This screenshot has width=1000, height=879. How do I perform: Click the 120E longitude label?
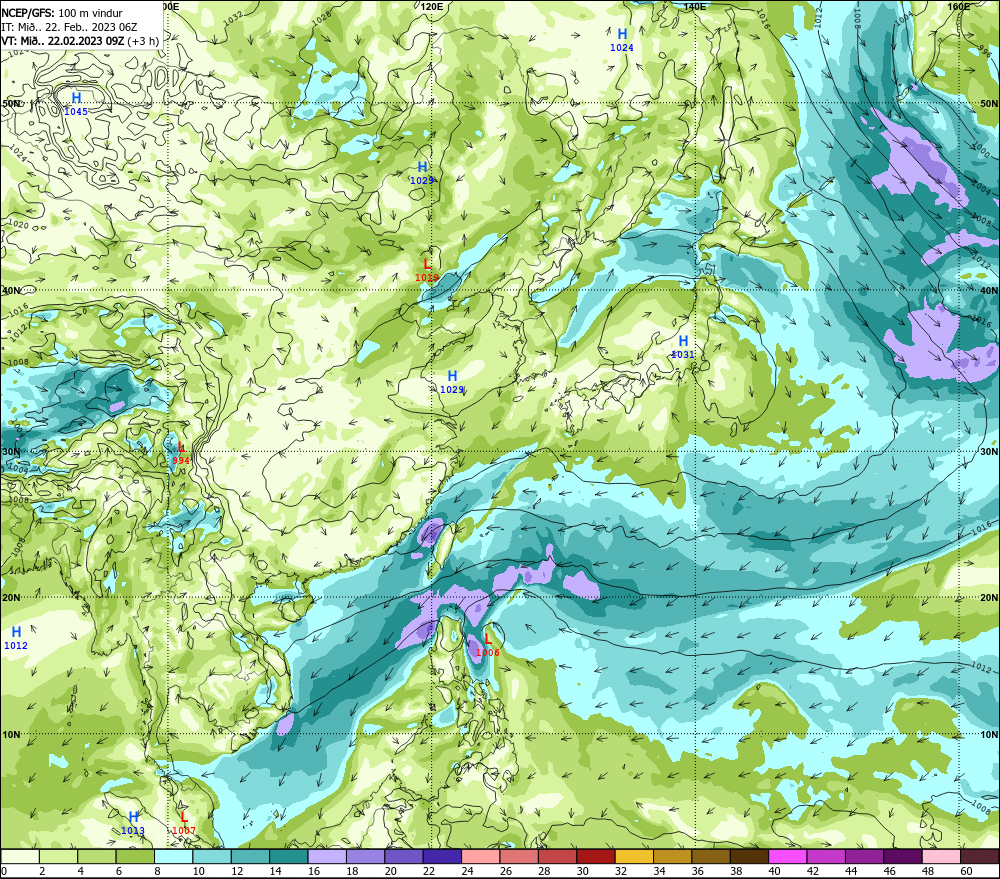(432, 6)
